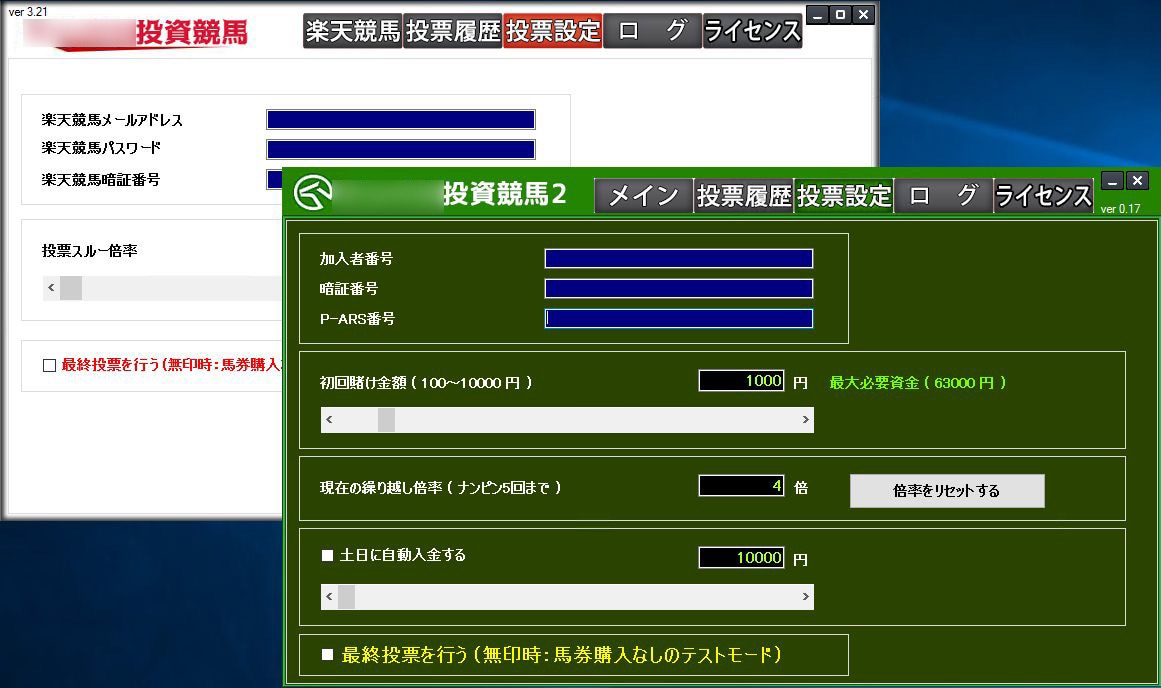Image resolution: width=1161 pixels, height=688 pixels.
Task: Click the 自動入金 slider thumb
Action: pyautogui.click(x=347, y=597)
